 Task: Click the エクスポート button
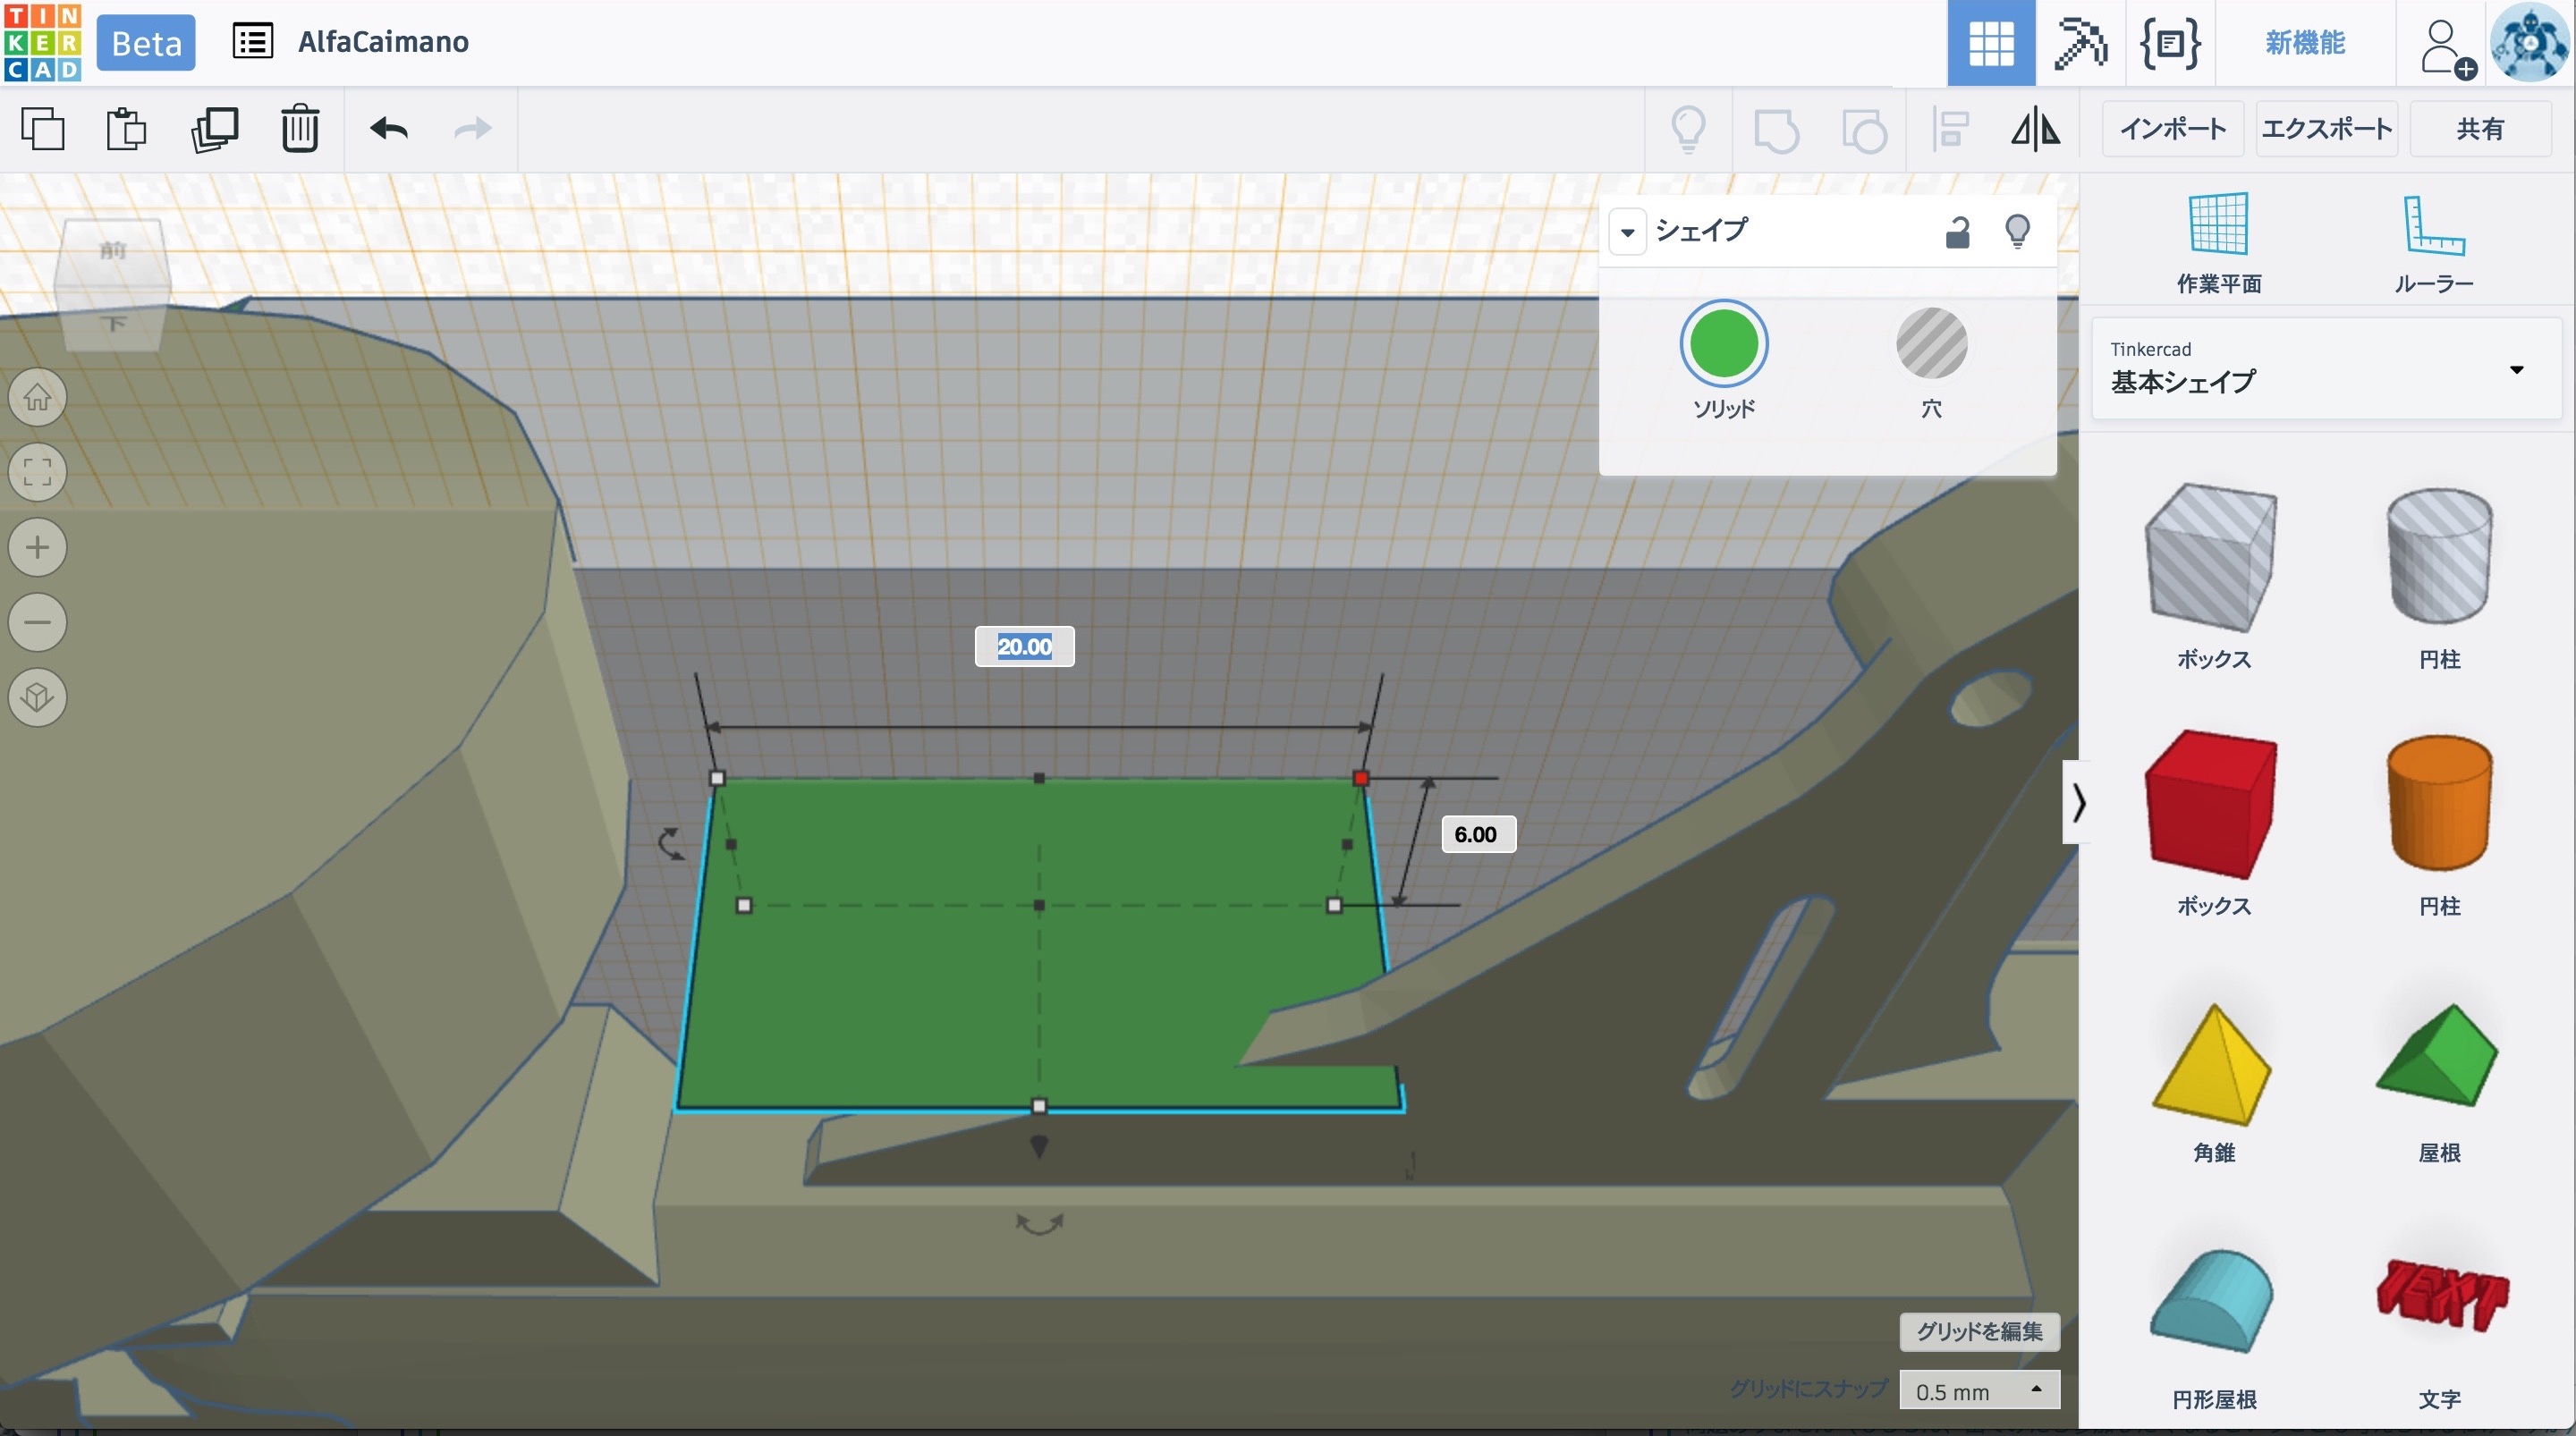[2326, 129]
